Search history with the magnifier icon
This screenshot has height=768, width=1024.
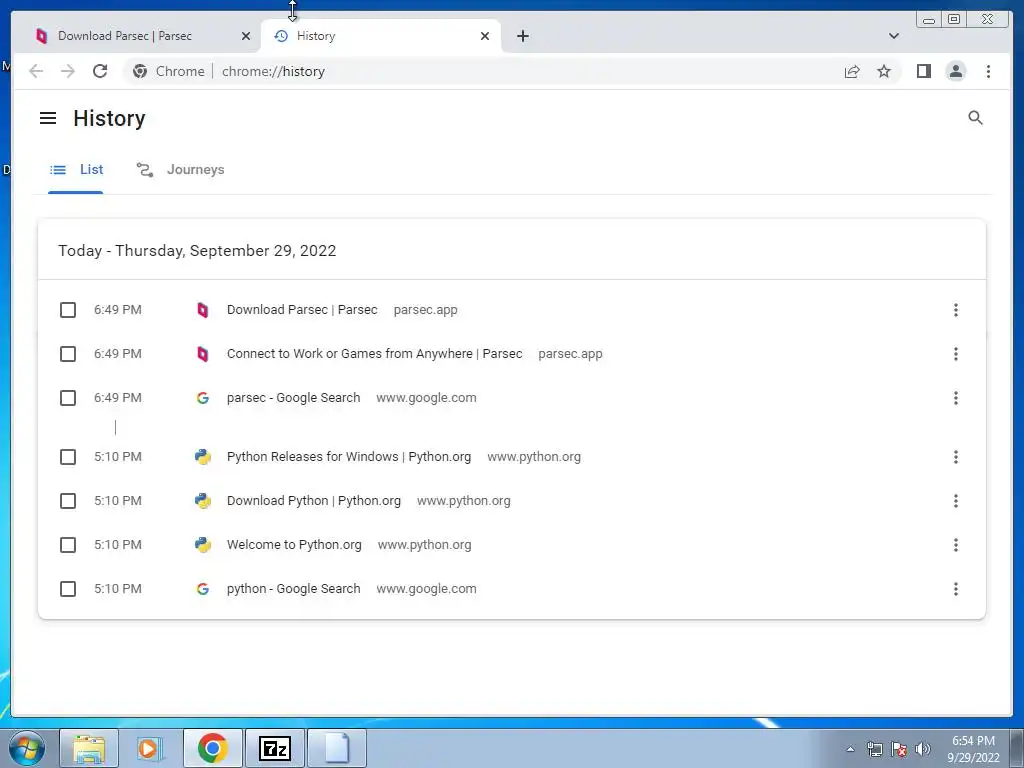(975, 118)
